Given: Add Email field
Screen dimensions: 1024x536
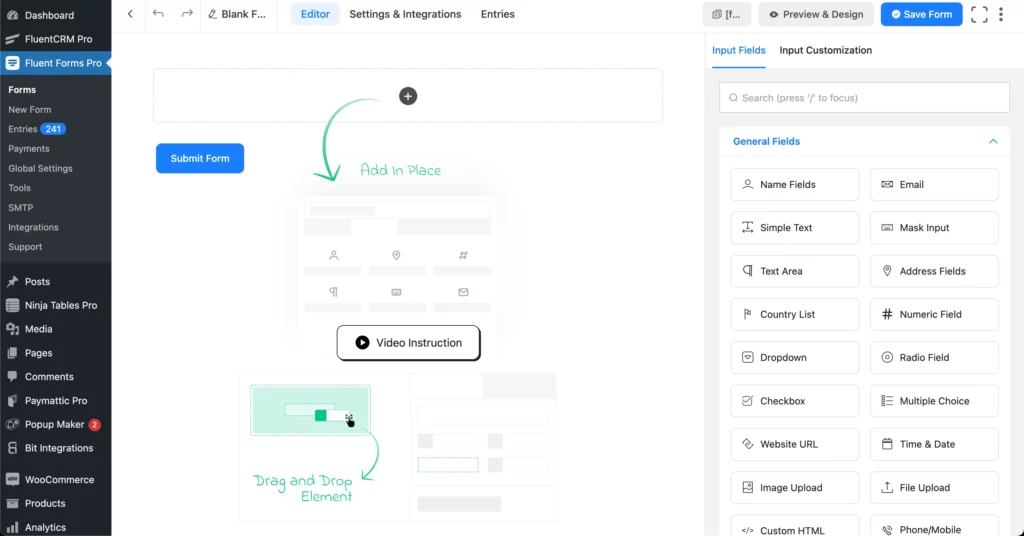Looking at the screenshot, I should coord(934,185).
